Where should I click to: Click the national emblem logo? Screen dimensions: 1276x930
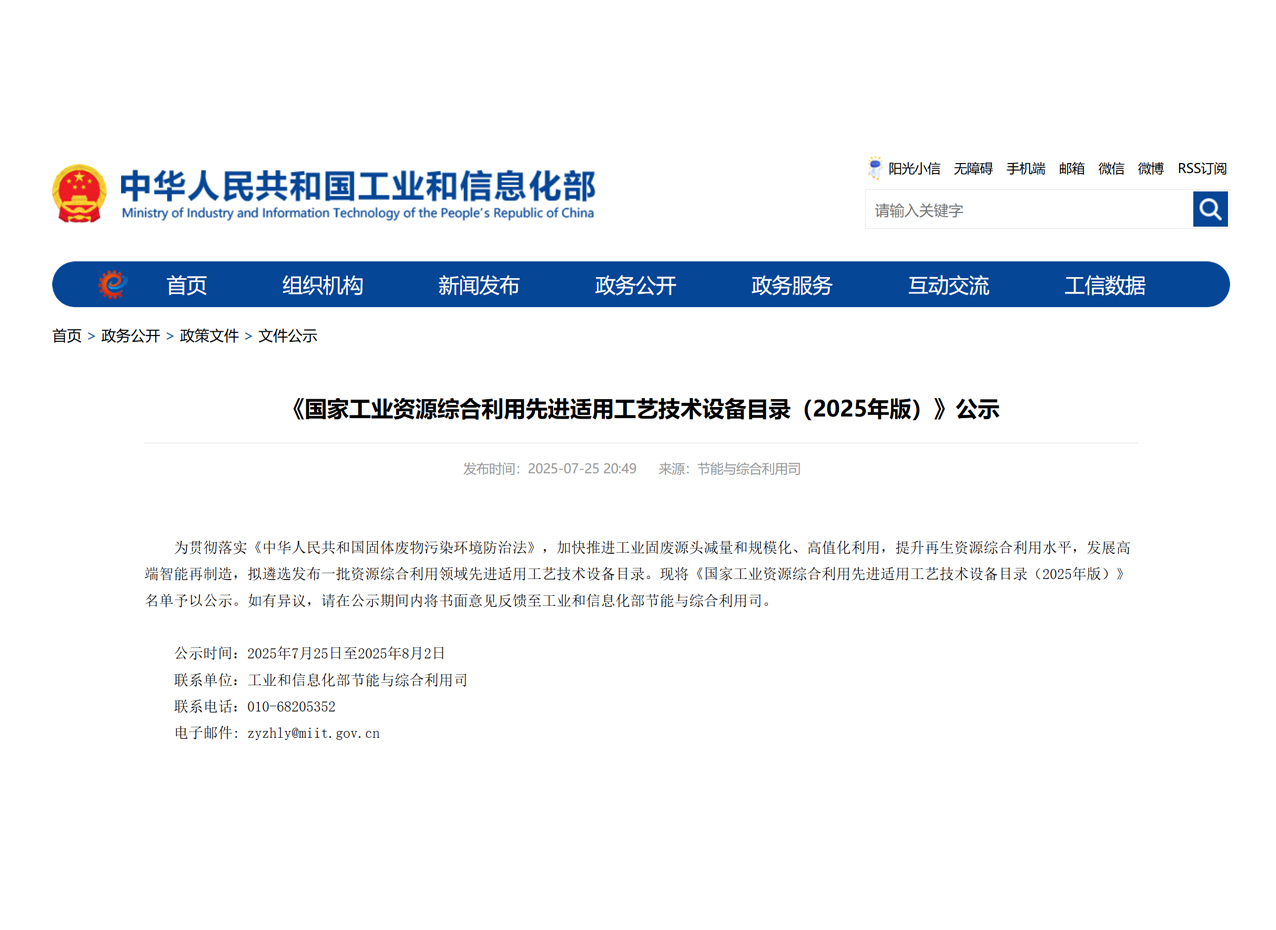[79, 193]
